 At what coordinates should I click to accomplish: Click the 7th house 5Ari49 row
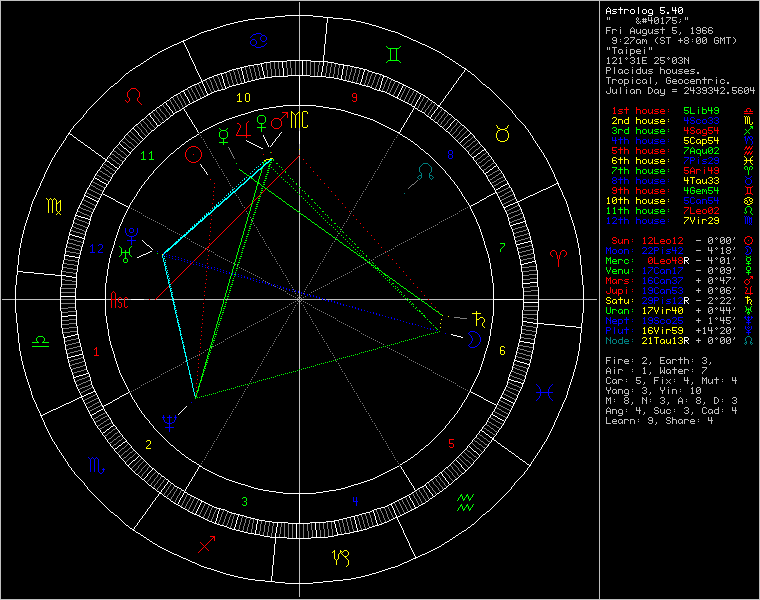click(681, 171)
